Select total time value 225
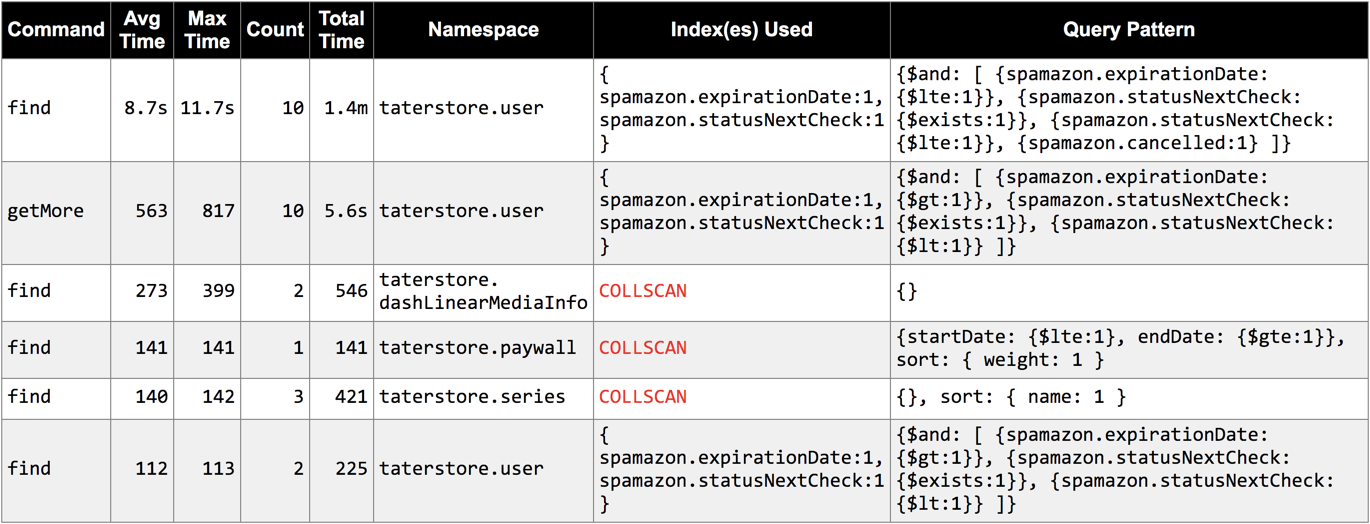The width and height of the screenshot is (1370, 524). (350, 469)
